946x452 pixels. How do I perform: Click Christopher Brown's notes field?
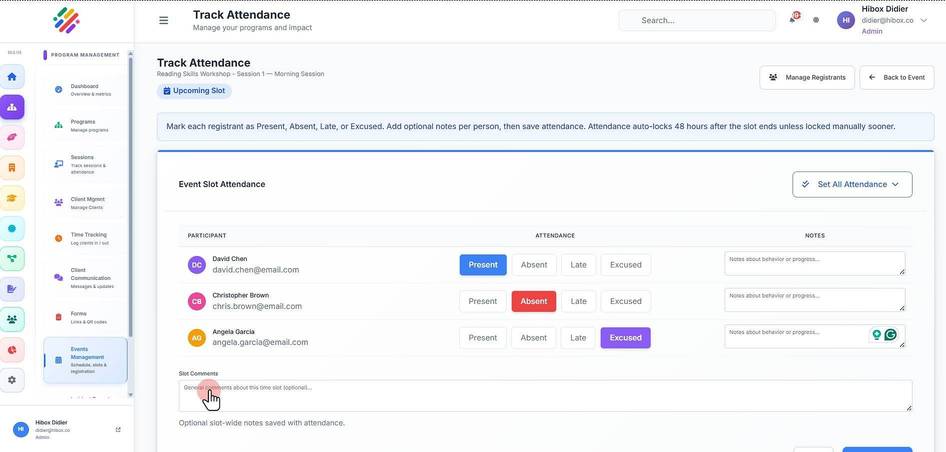814,300
